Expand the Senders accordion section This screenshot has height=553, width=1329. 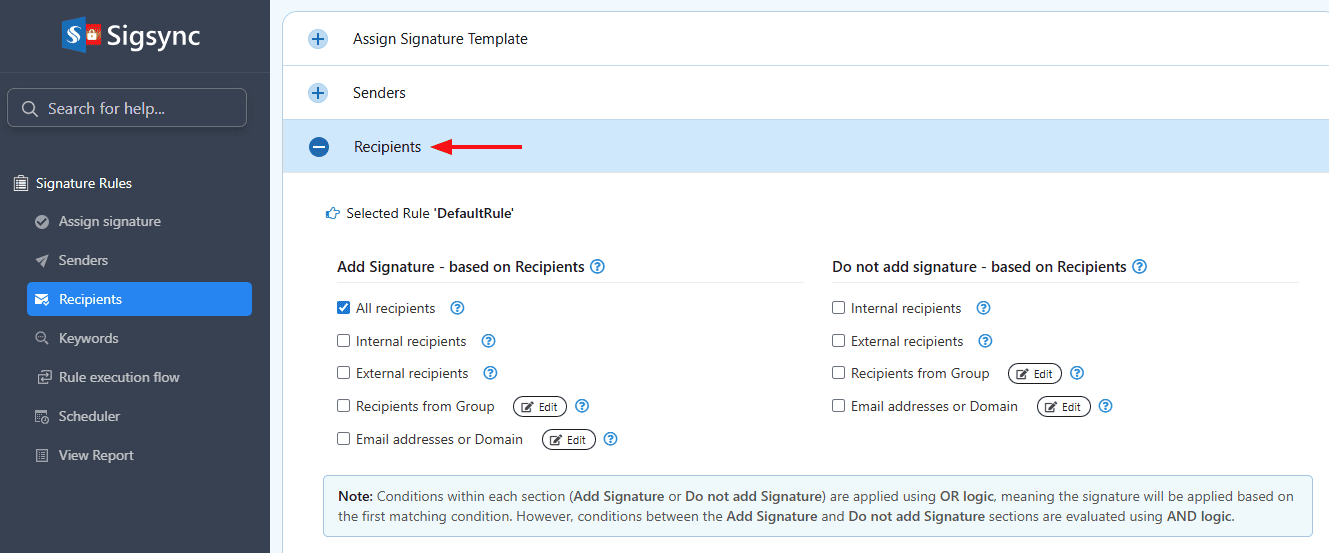pyautogui.click(x=318, y=93)
